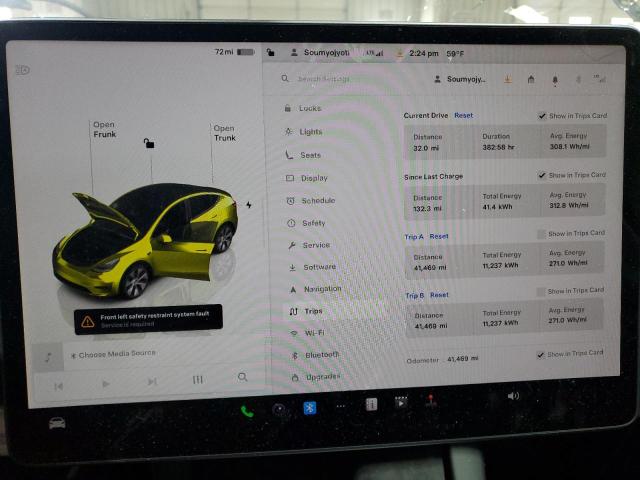Screen dimensions: 640x480
Task: Skip to previous track in media player
Action: click(58, 386)
